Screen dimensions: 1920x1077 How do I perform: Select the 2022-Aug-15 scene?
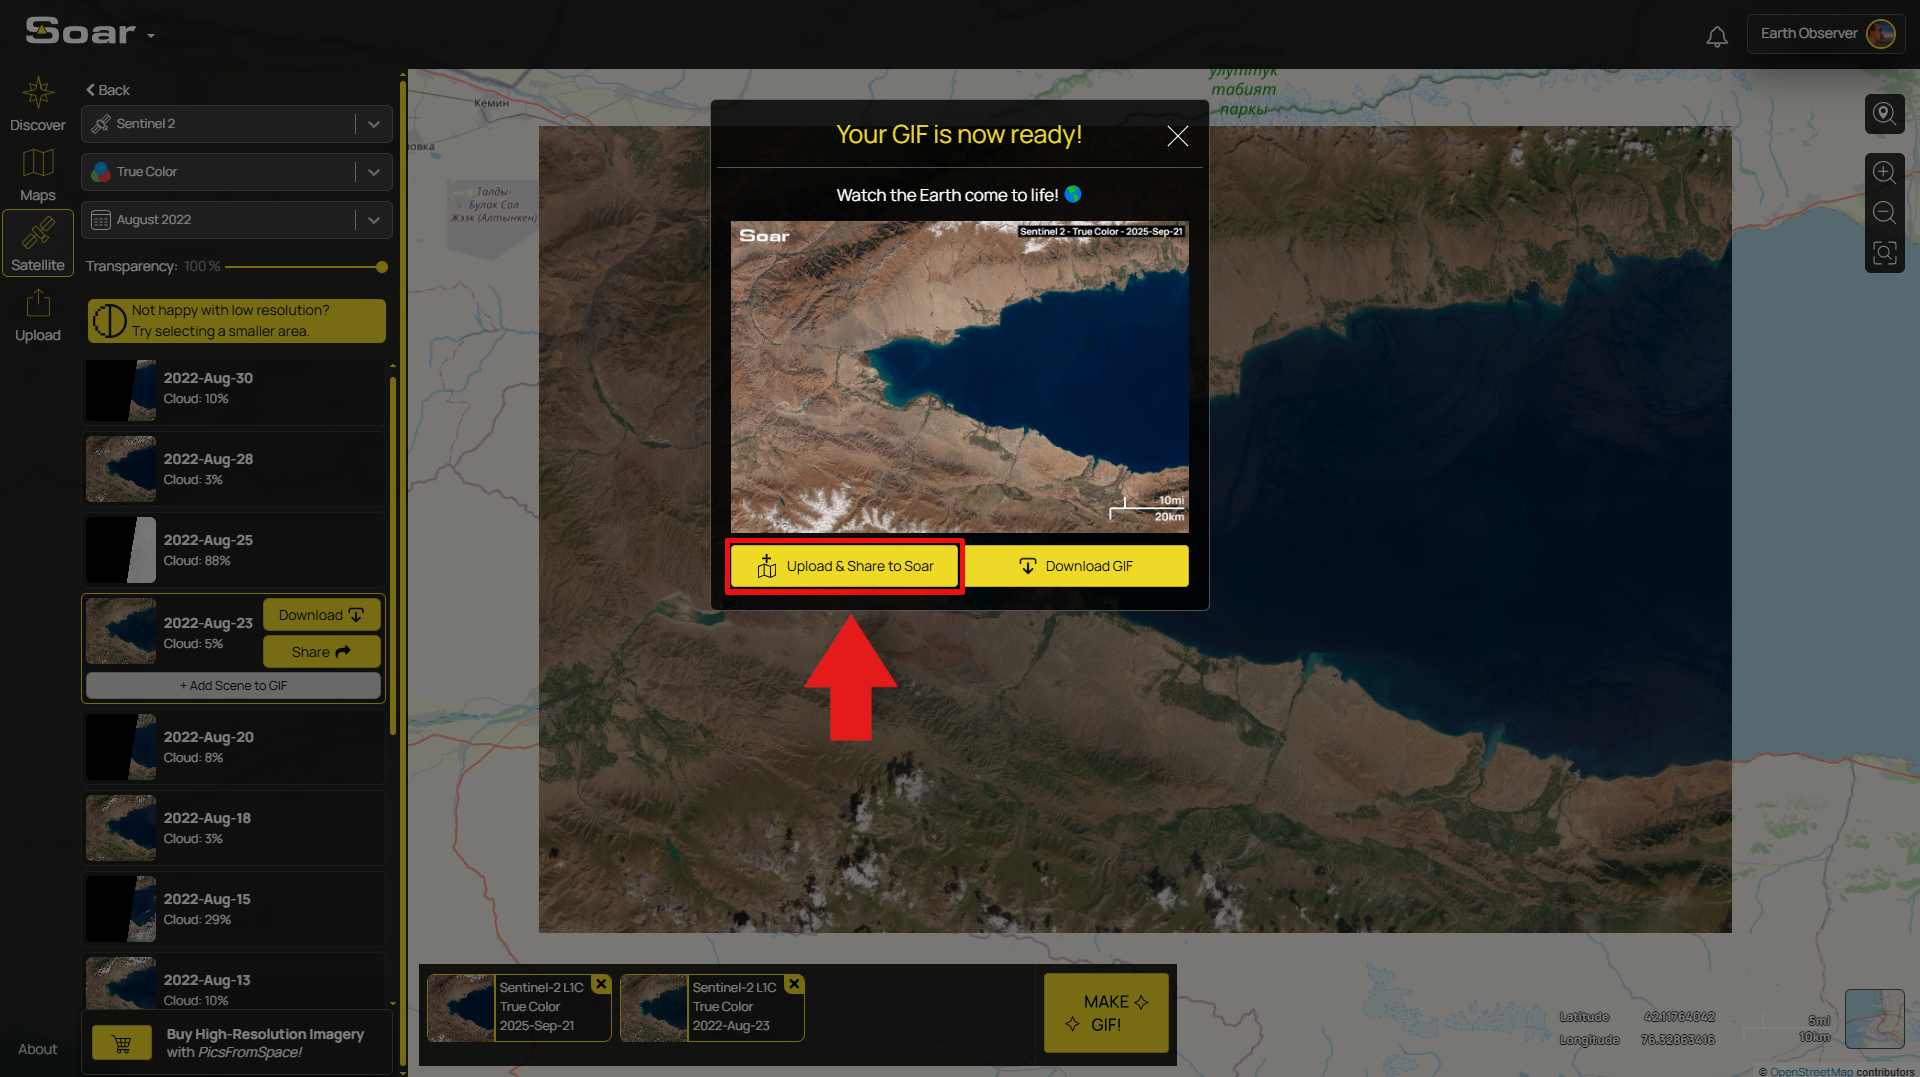(x=233, y=909)
